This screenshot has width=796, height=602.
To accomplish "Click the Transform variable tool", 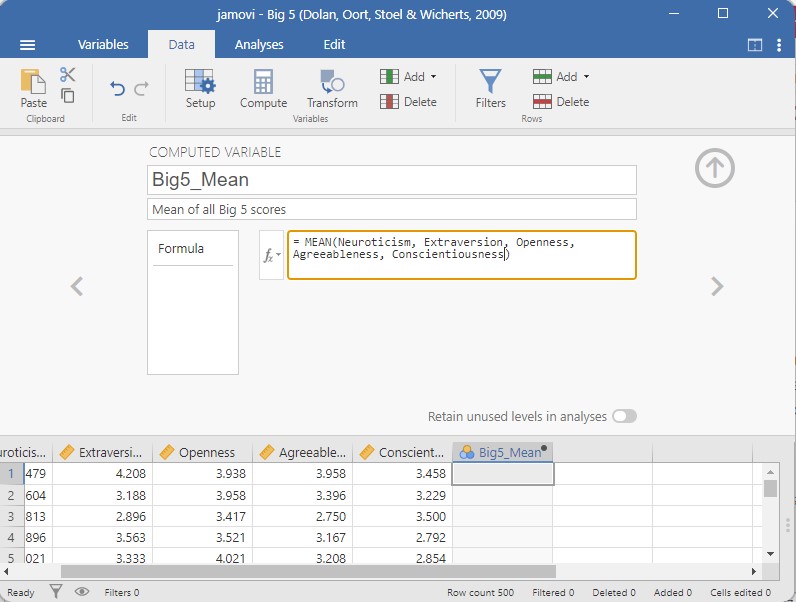I will click(332, 89).
